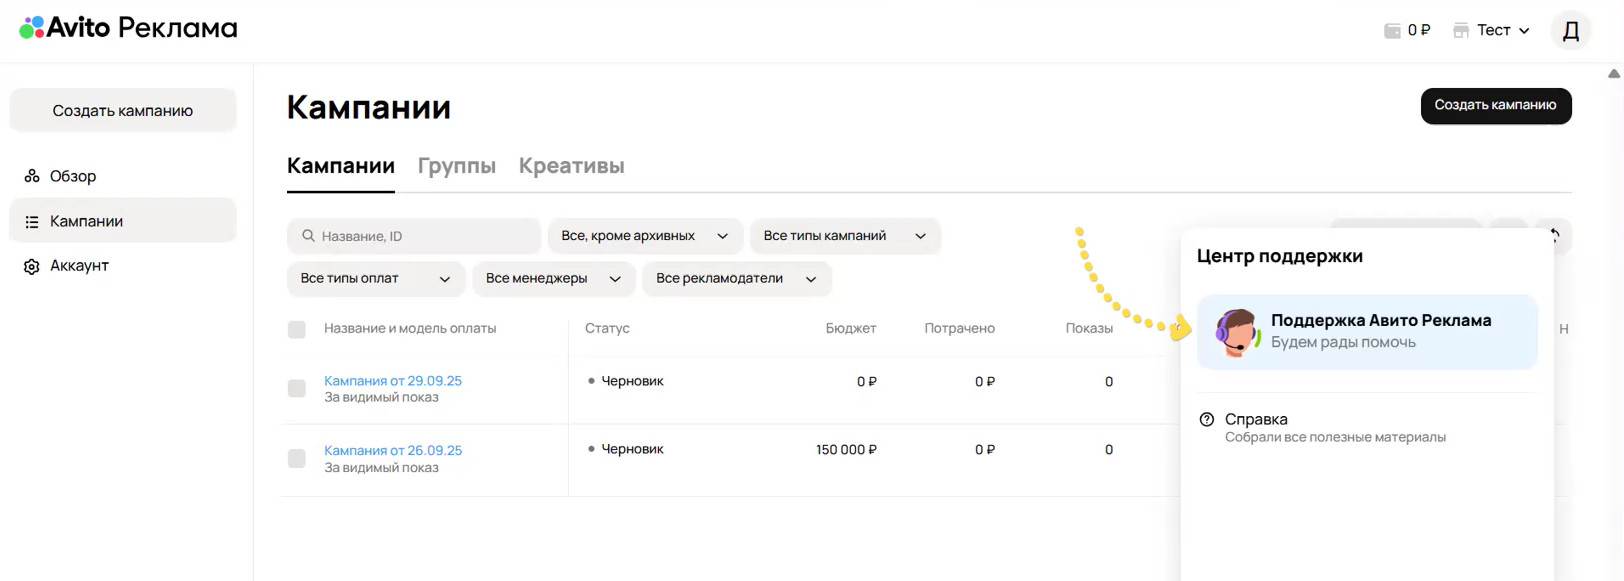The width and height of the screenshot is (1624, 581).
Task: Check the Кампания от 29.09.25 checkbox
Action: (x=297, y=388)
